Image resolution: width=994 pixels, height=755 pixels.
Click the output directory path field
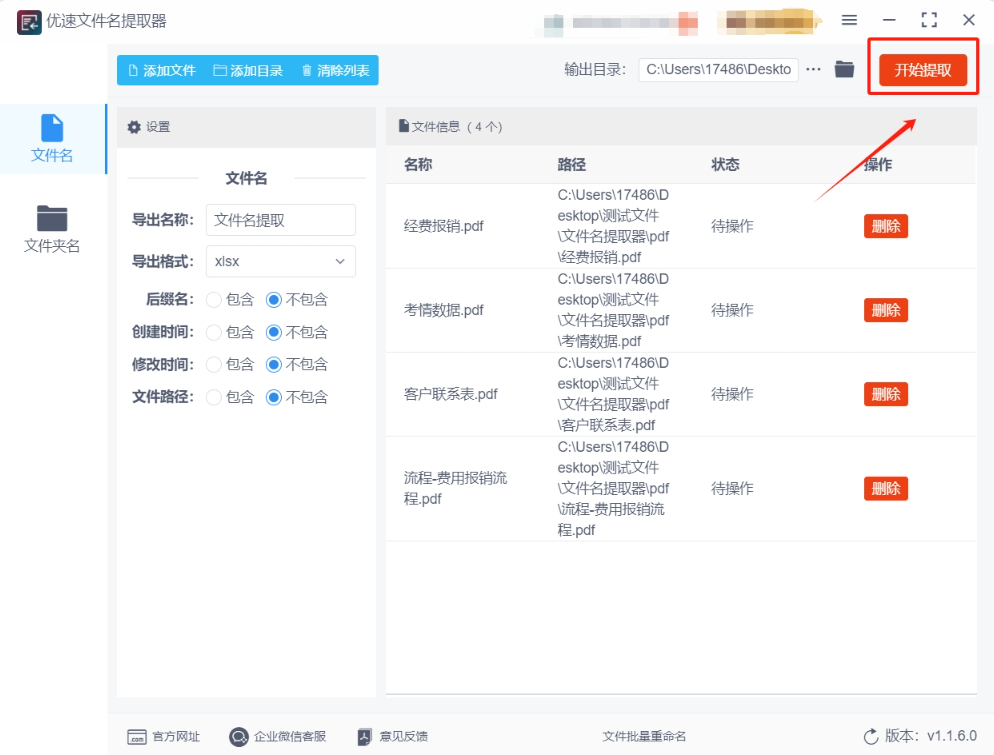point(718,70)
